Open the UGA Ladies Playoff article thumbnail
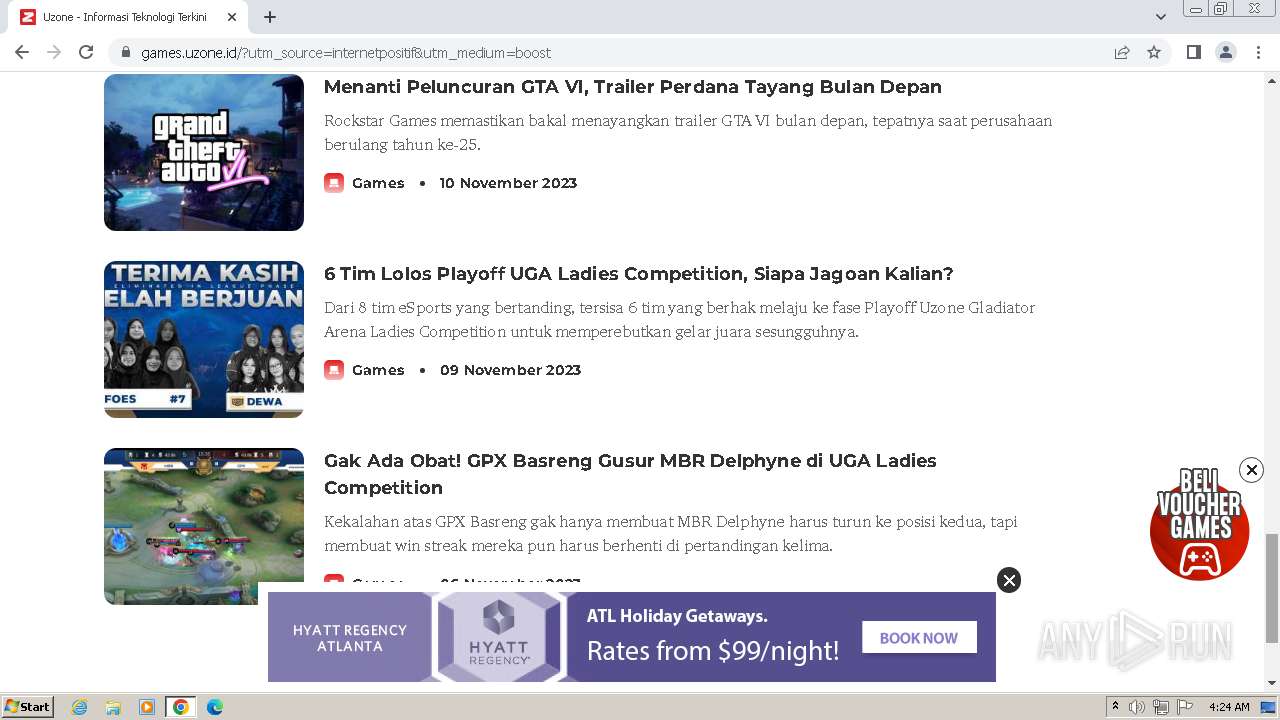This screenshot has width=1280, height=720. (x=204, y=339)
